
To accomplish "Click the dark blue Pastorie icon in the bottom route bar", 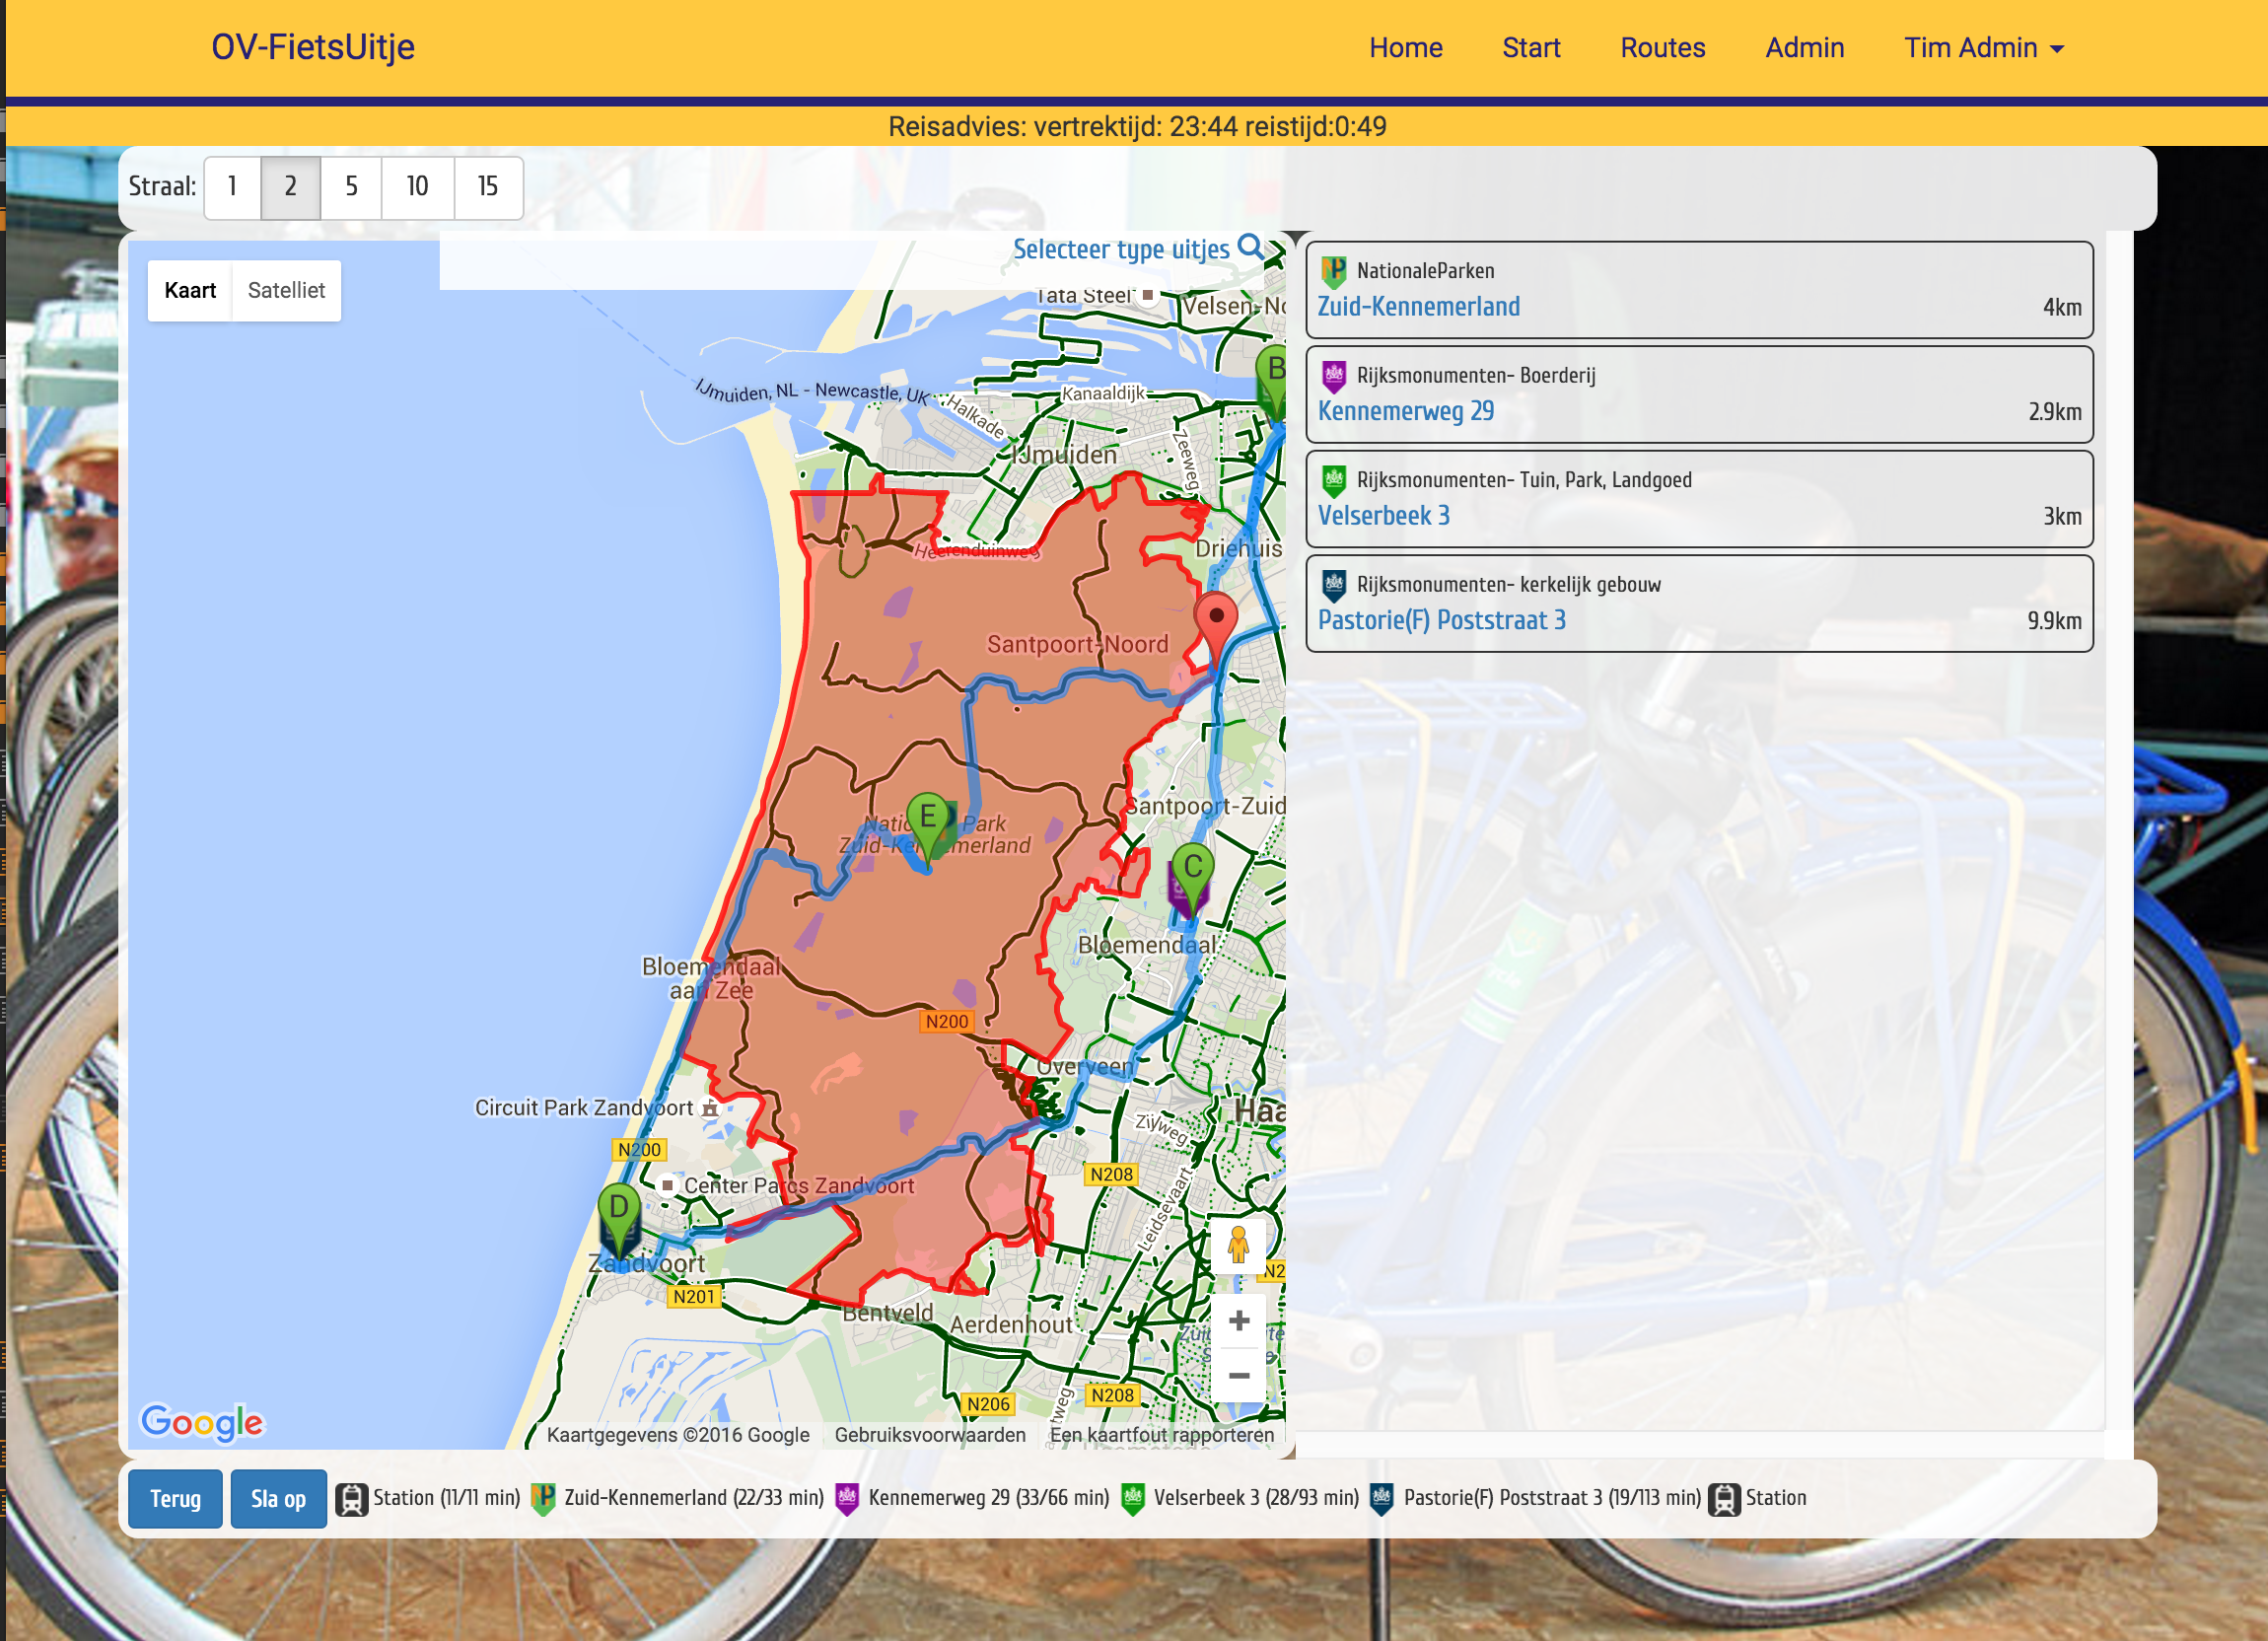I will click(x=1381, y=1499).
